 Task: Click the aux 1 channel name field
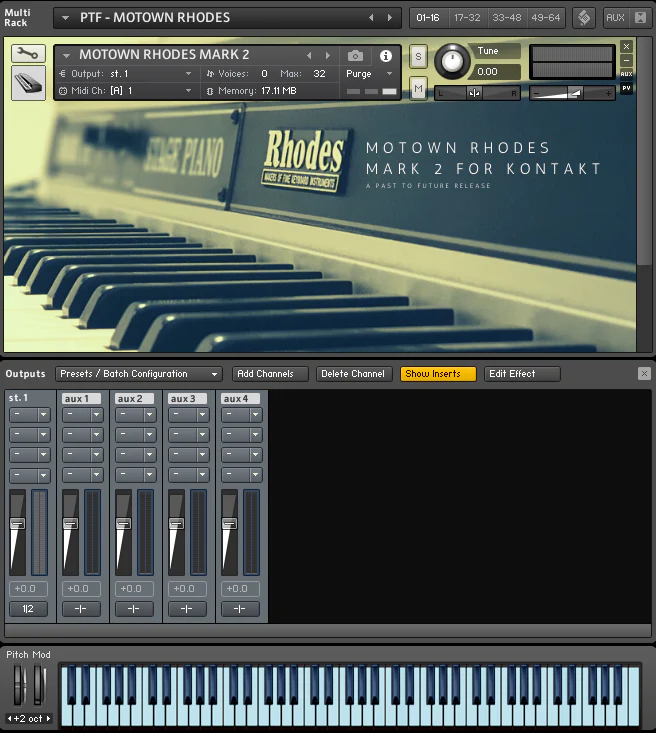[x=82, y=398]
